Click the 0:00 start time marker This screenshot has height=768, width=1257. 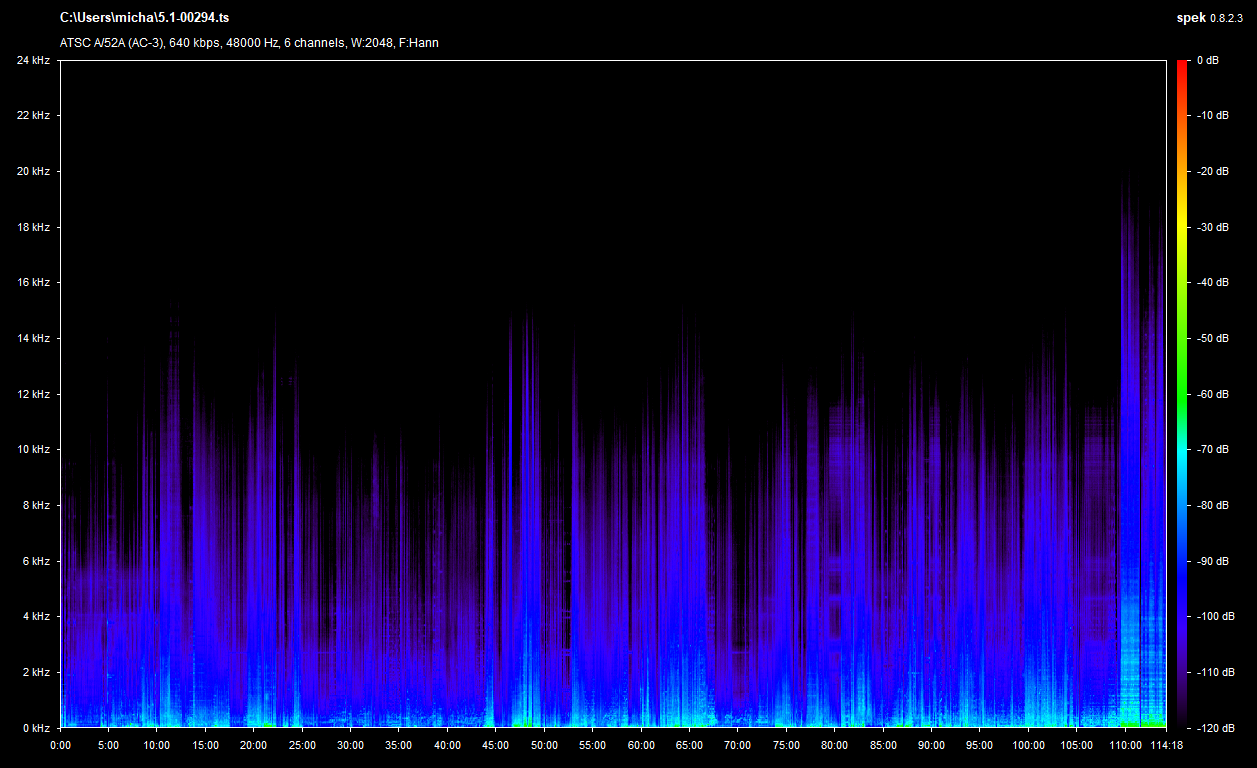point(60,745)
